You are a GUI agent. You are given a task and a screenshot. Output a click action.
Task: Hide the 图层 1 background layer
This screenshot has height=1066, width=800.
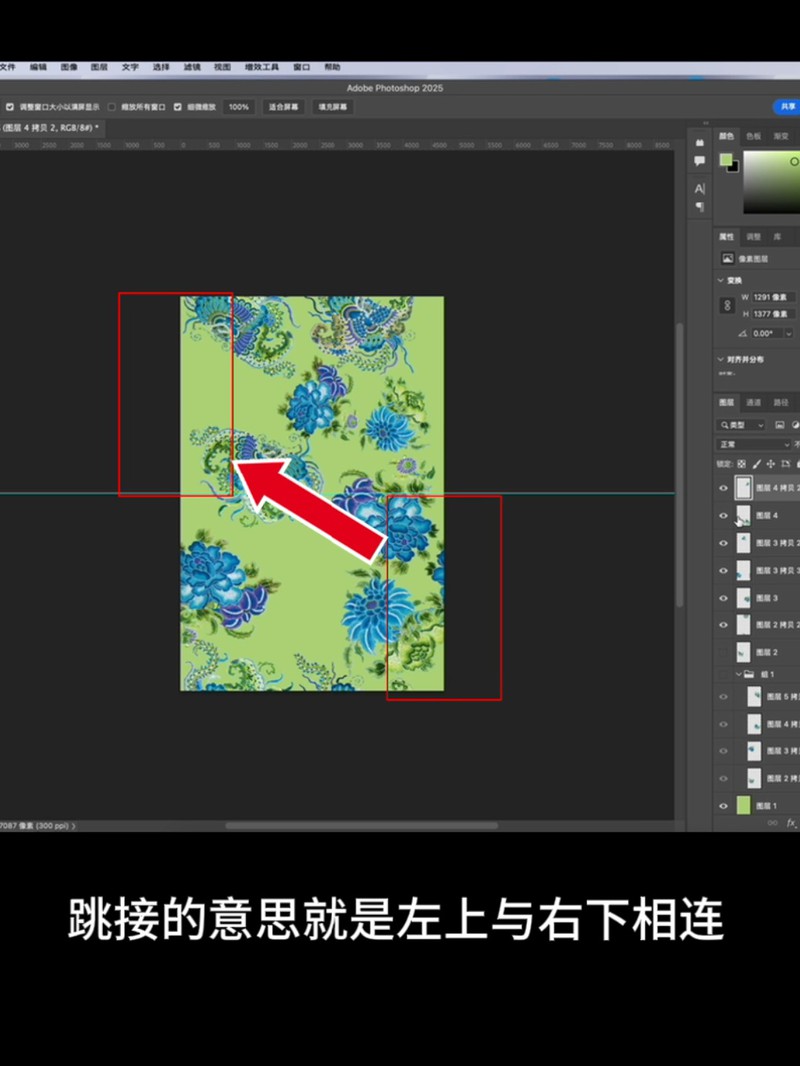coord(724,805)
